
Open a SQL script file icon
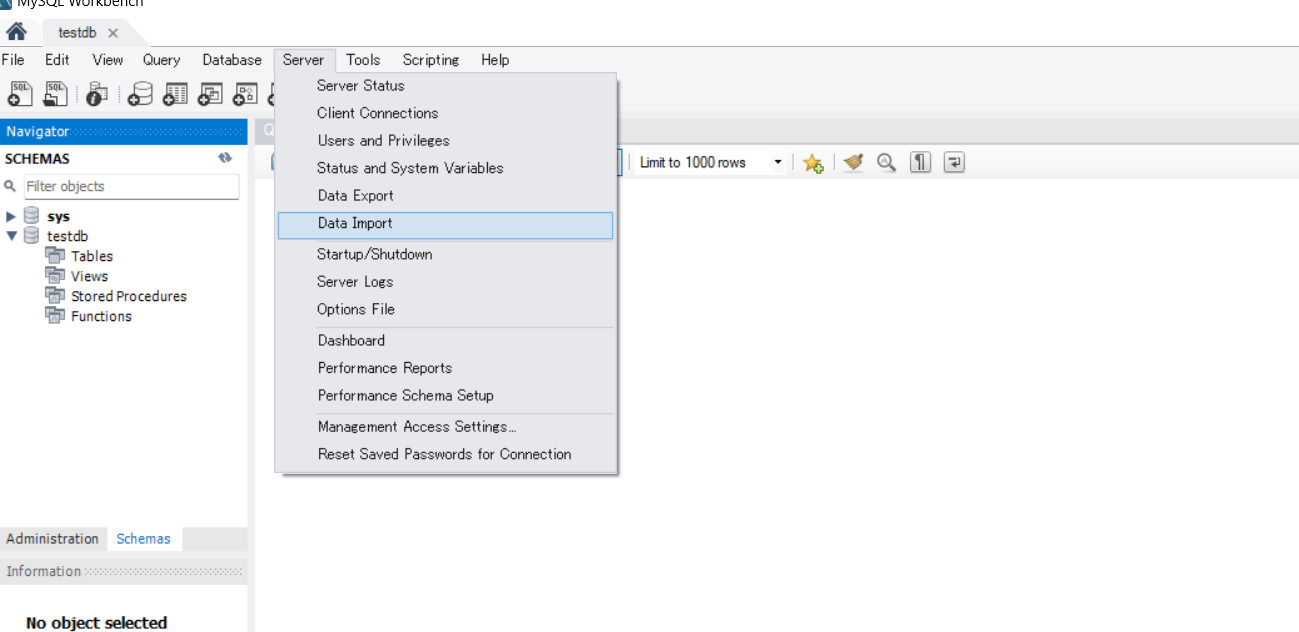56,94
